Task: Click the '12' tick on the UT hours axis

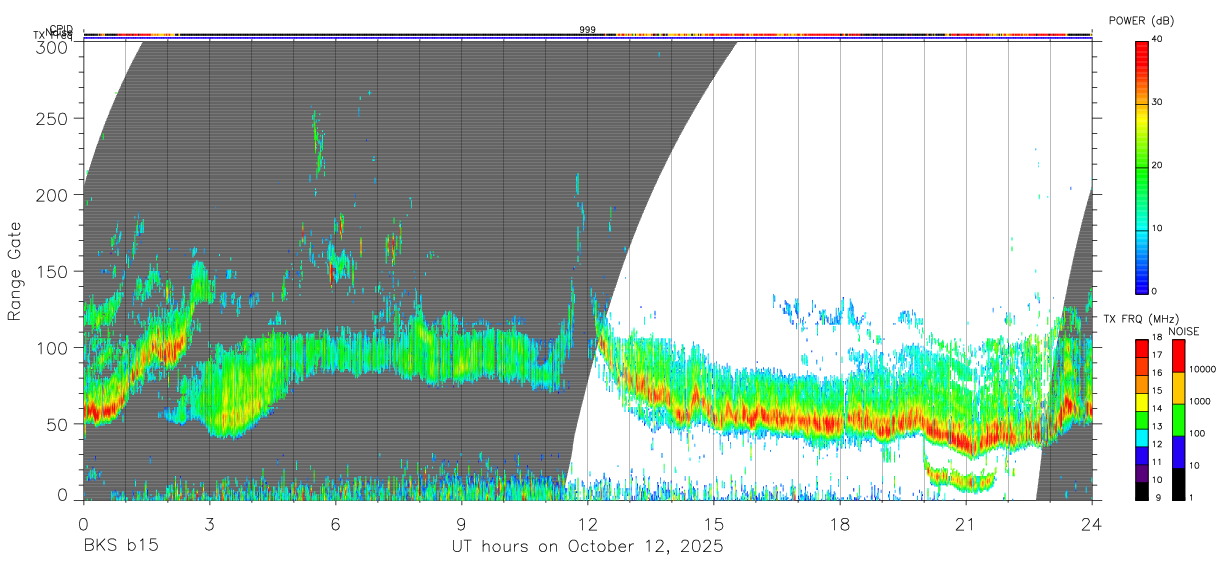Action: 587,524
